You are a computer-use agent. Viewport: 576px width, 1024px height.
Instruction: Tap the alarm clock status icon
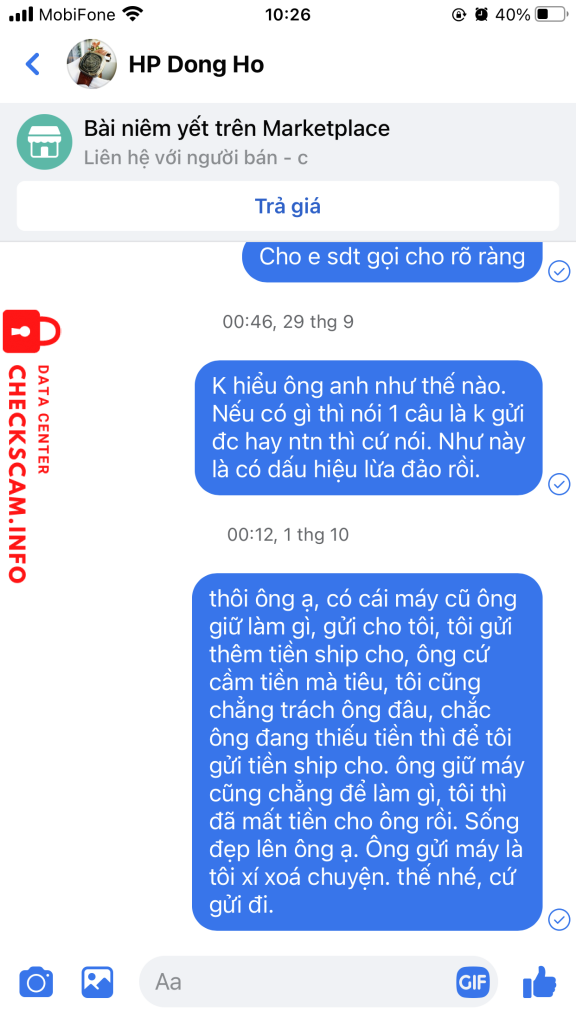[x=481, y=14]
